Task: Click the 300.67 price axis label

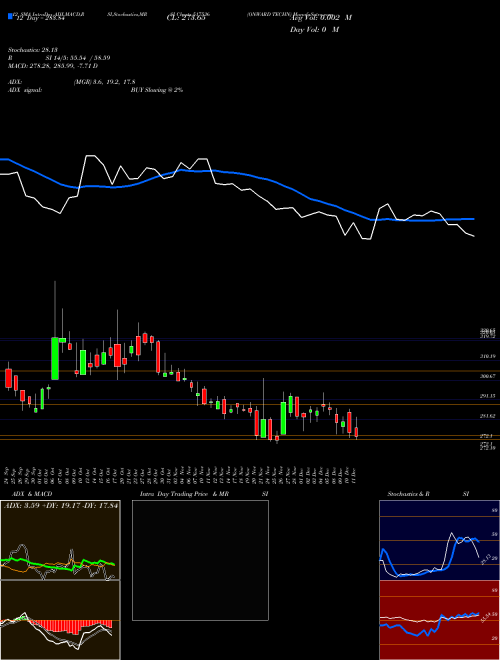Action: [x=488, y=376]
